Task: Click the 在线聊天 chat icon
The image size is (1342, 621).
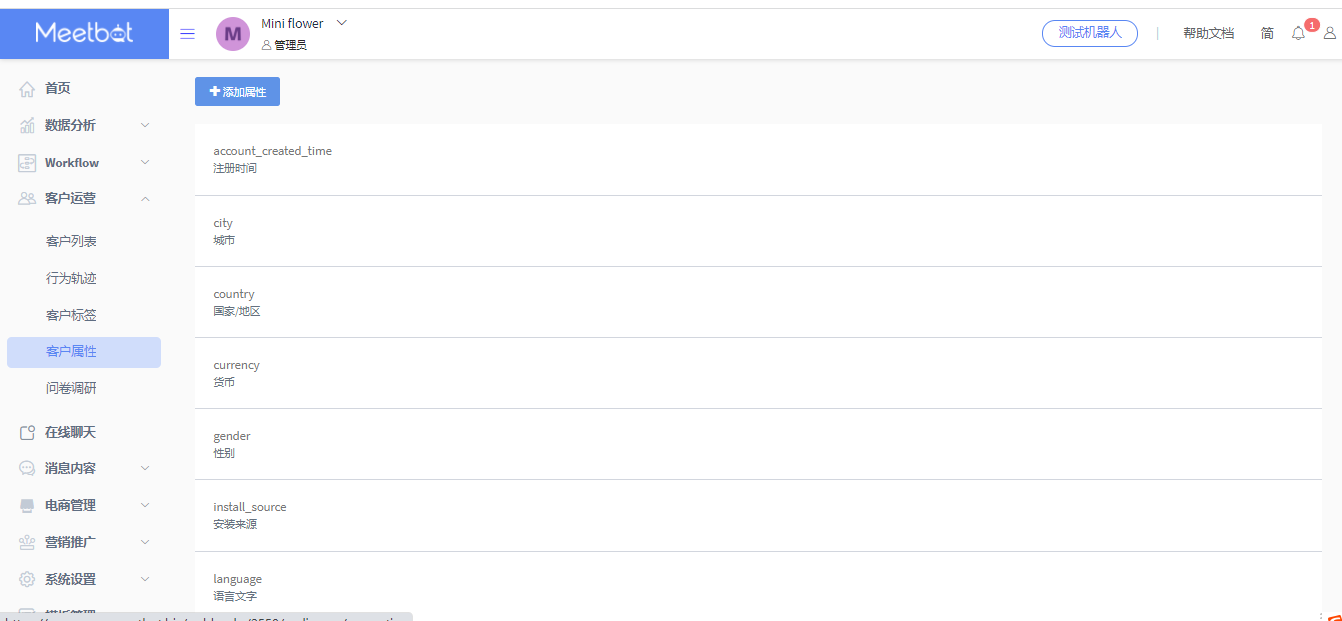Action: 27,433
